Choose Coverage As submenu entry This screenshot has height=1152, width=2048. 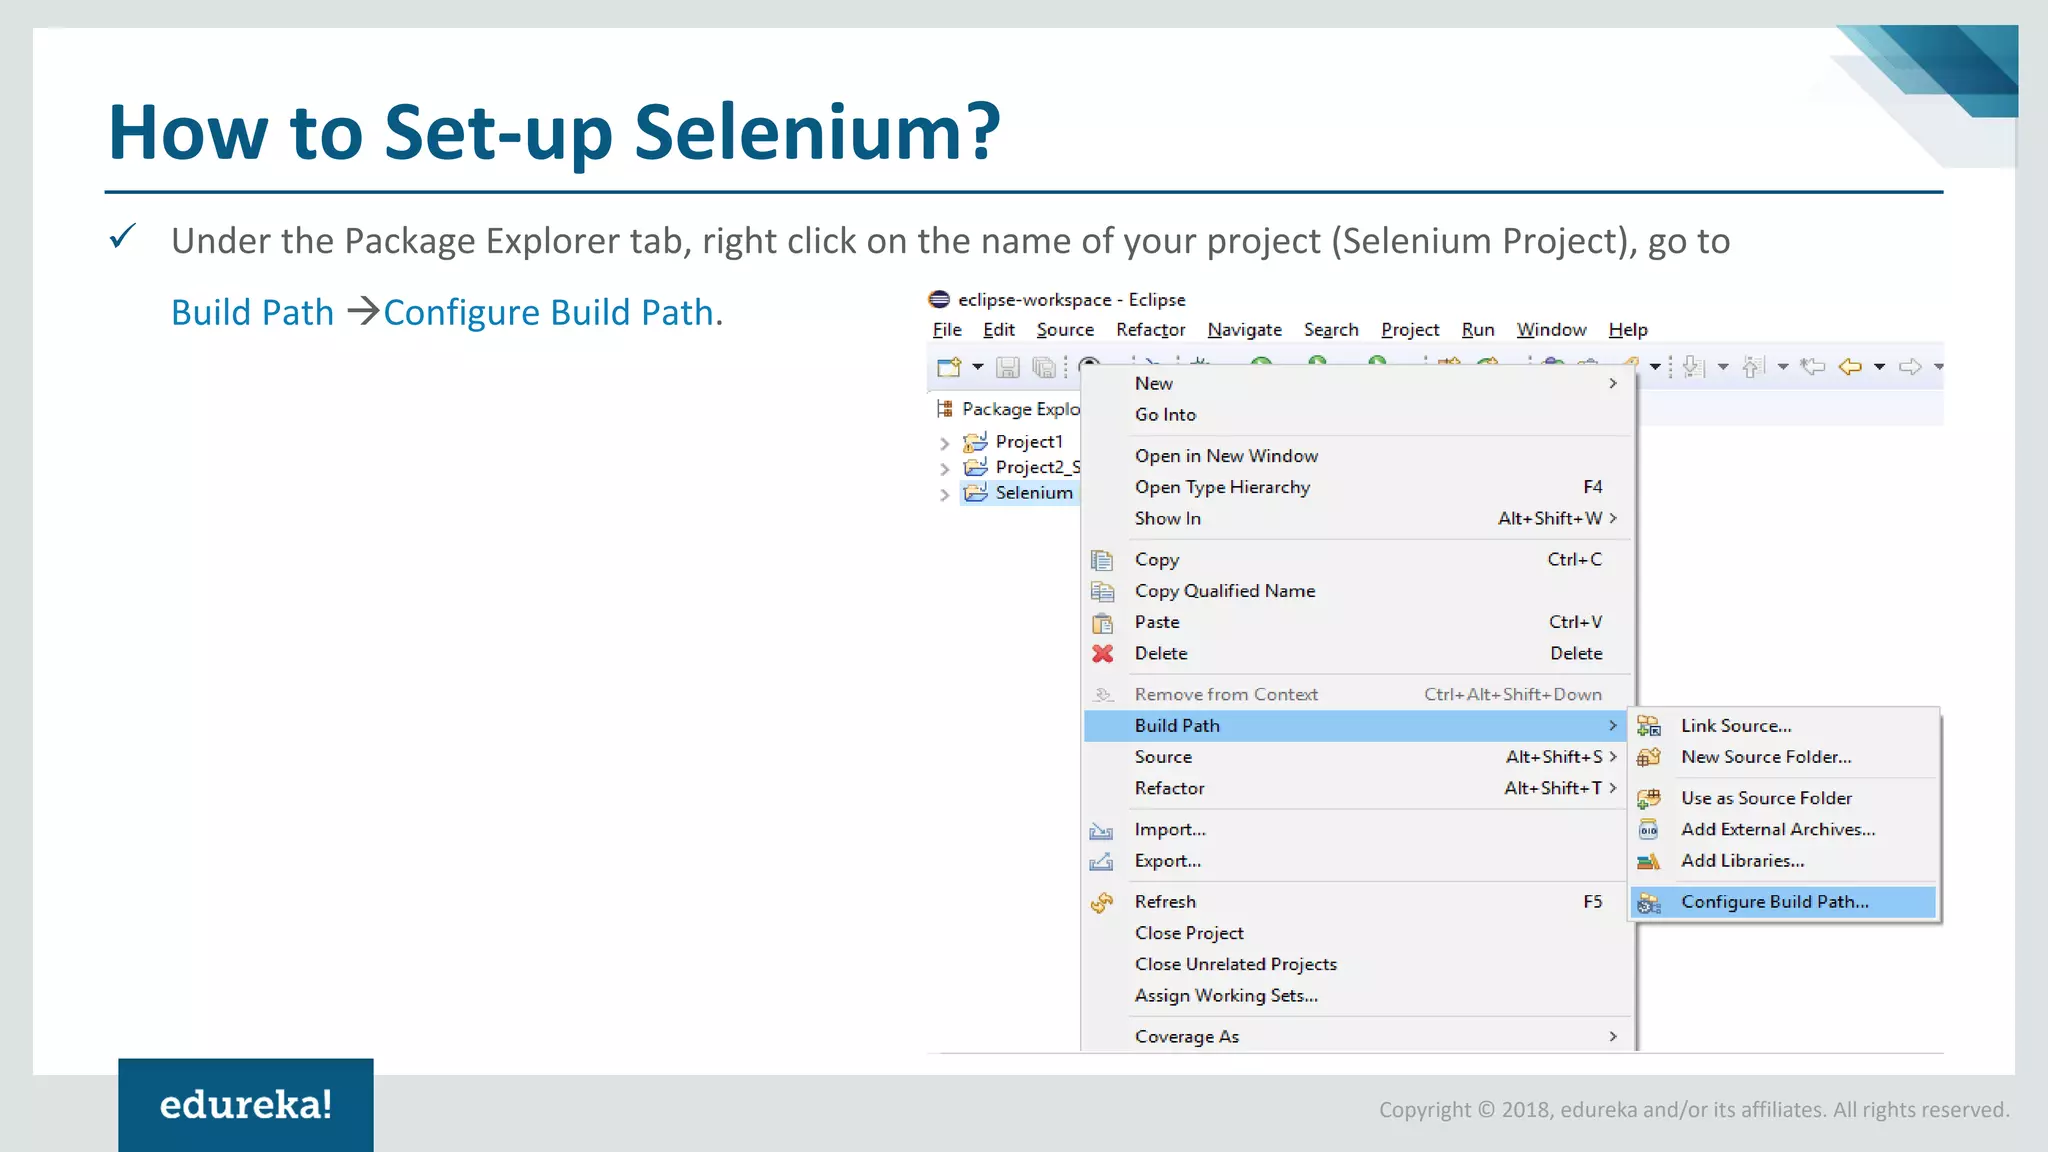pyautogui.click(x=1358, y=1036)
